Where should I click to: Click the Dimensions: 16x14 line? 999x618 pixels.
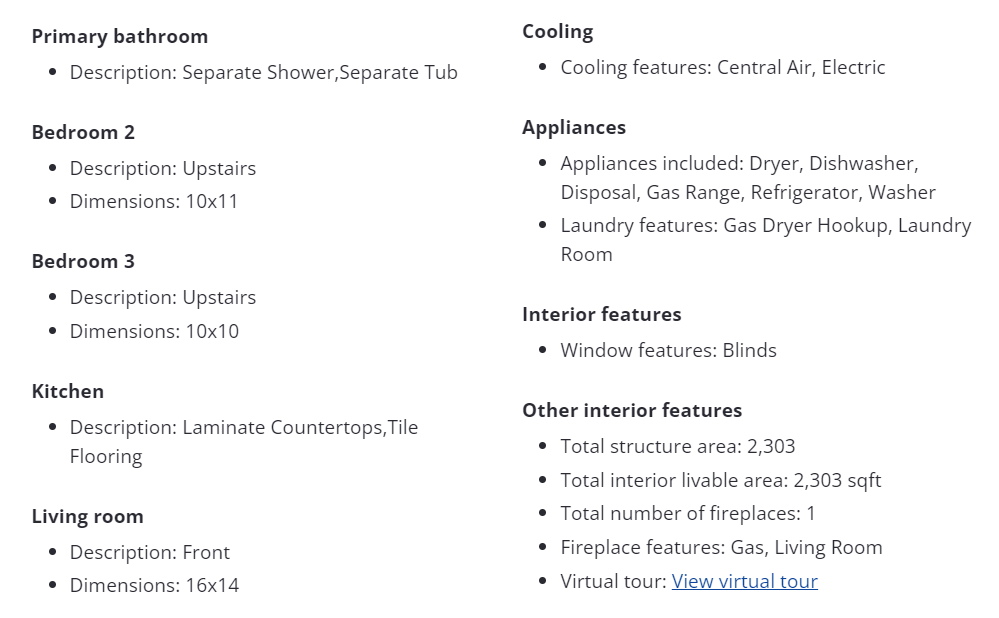154,585
